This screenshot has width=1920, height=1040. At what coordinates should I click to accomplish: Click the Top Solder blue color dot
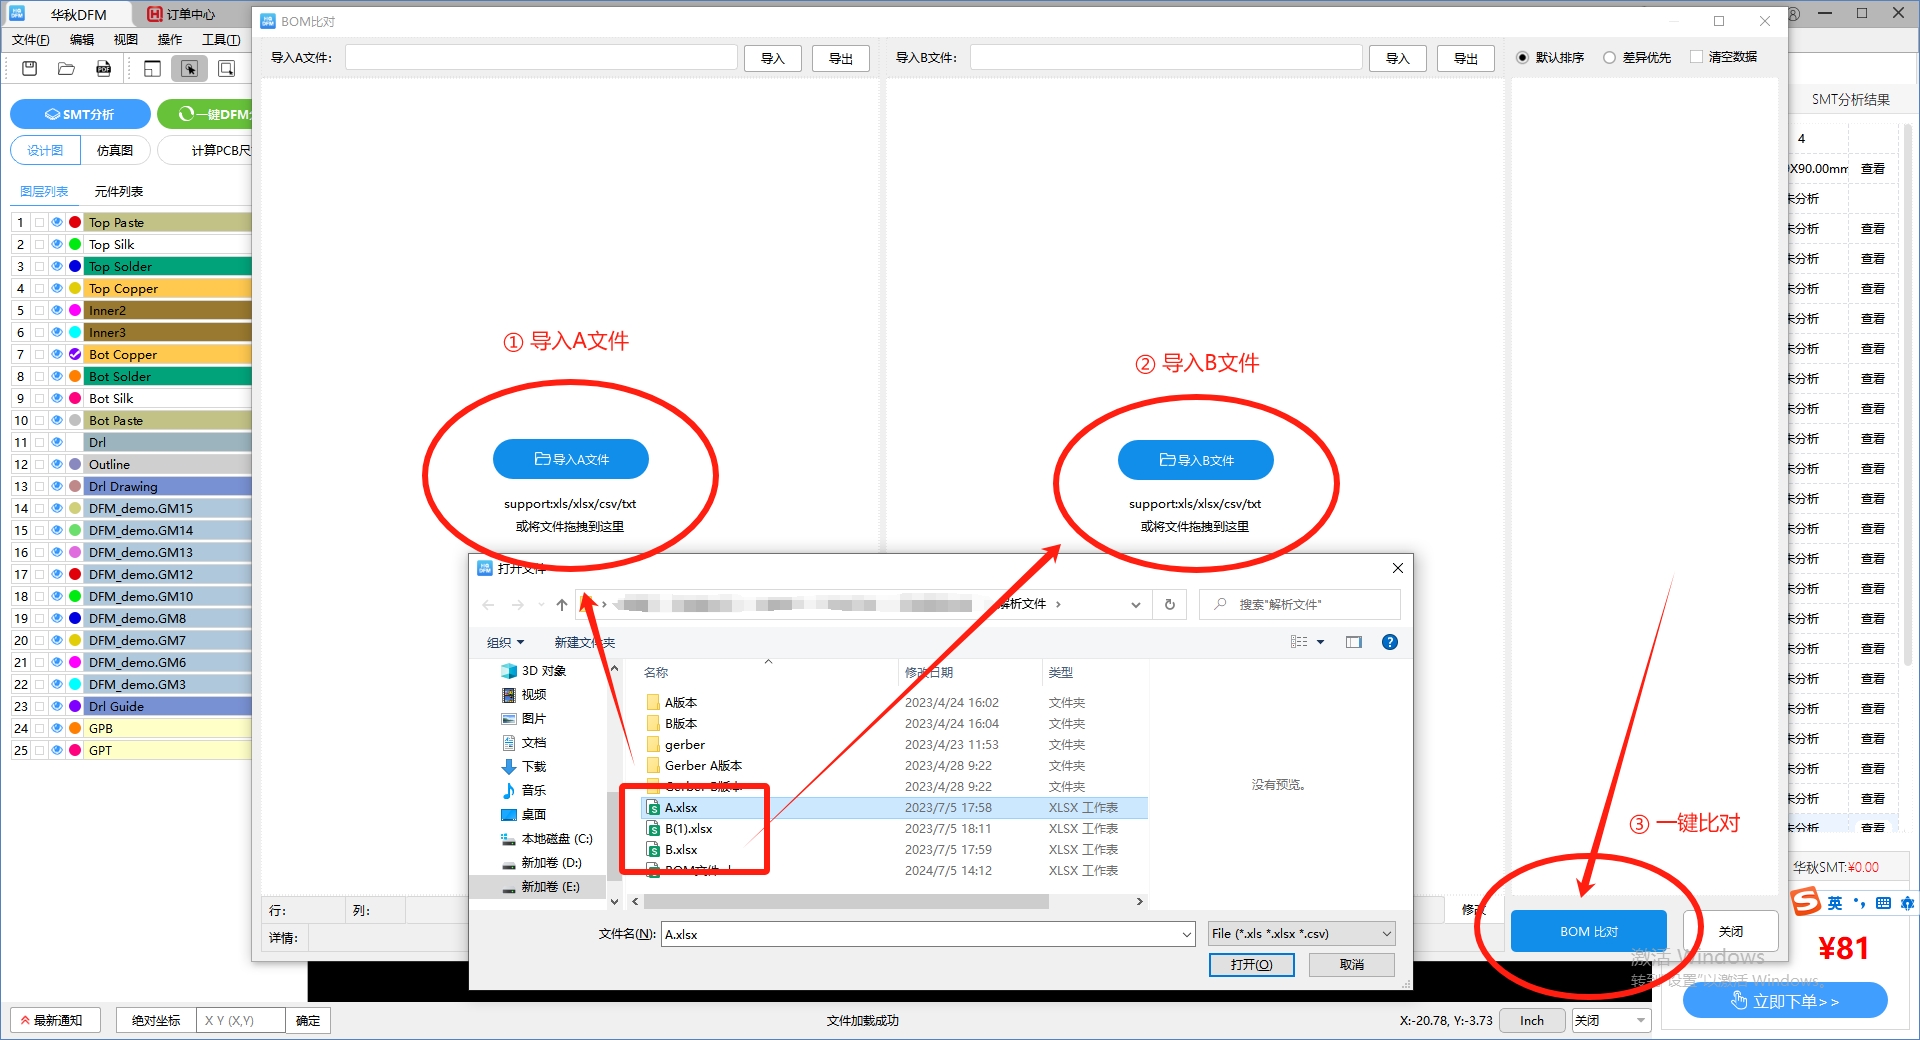coord(75,266)
